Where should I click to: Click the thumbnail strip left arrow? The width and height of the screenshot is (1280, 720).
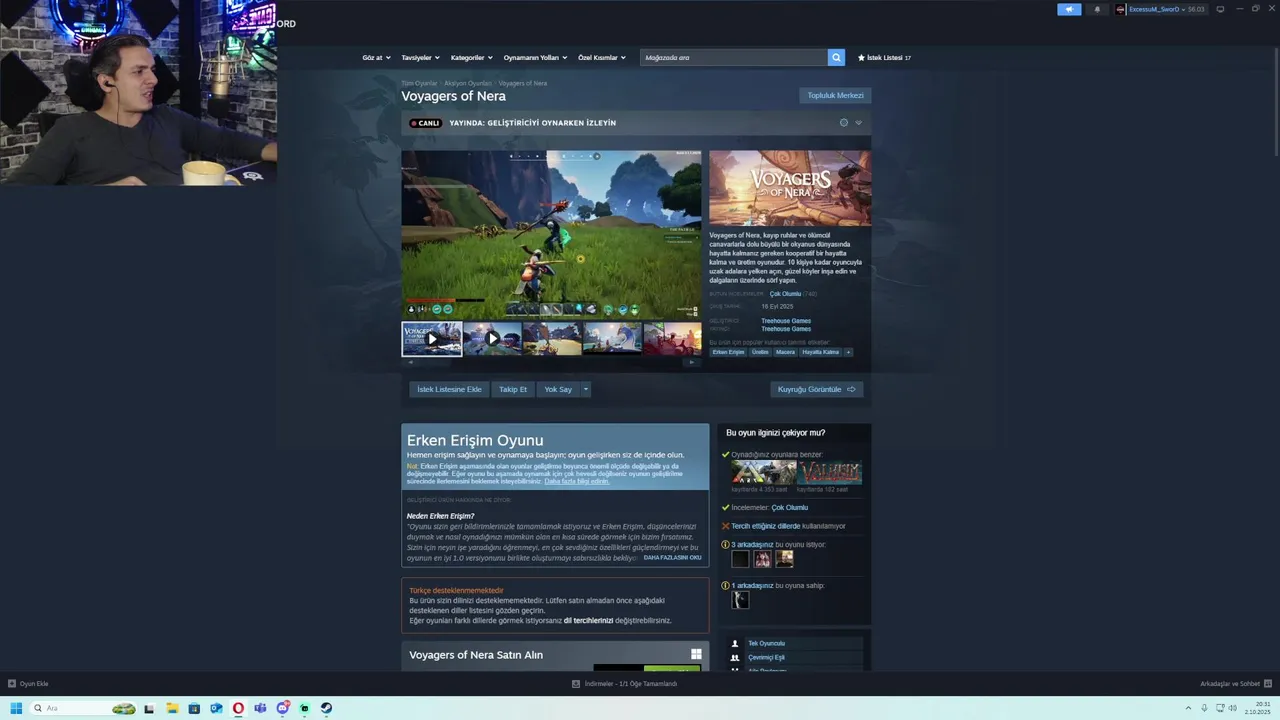coord(410,362)
